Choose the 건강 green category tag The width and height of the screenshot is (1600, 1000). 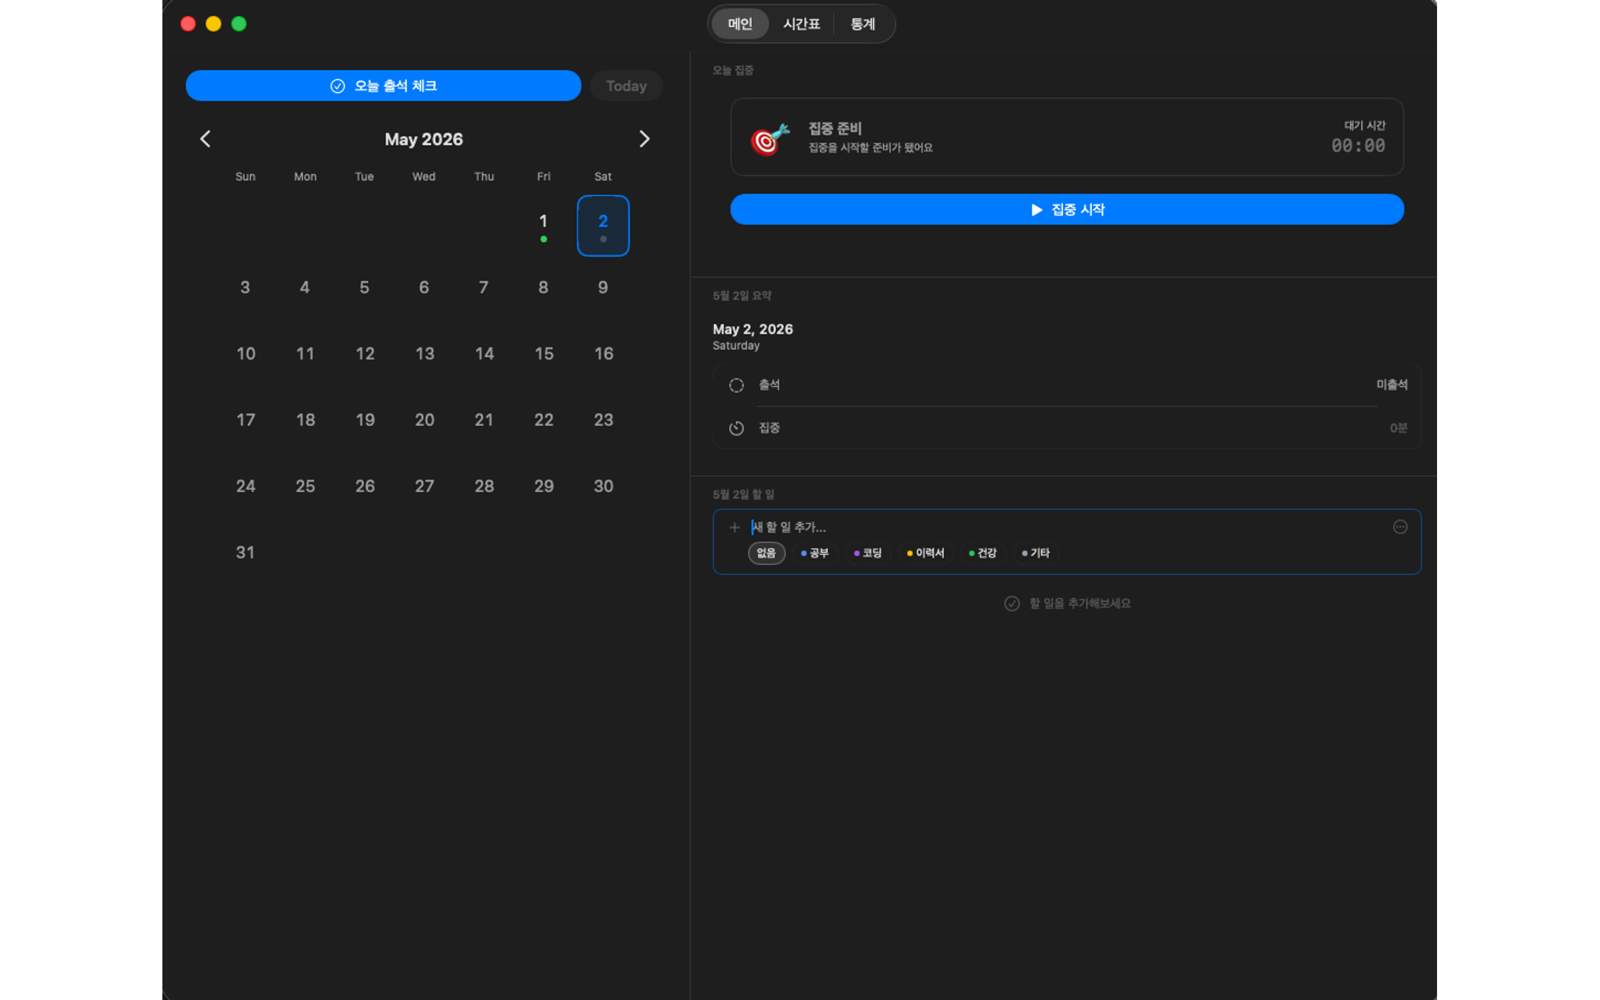coord(983,553)
